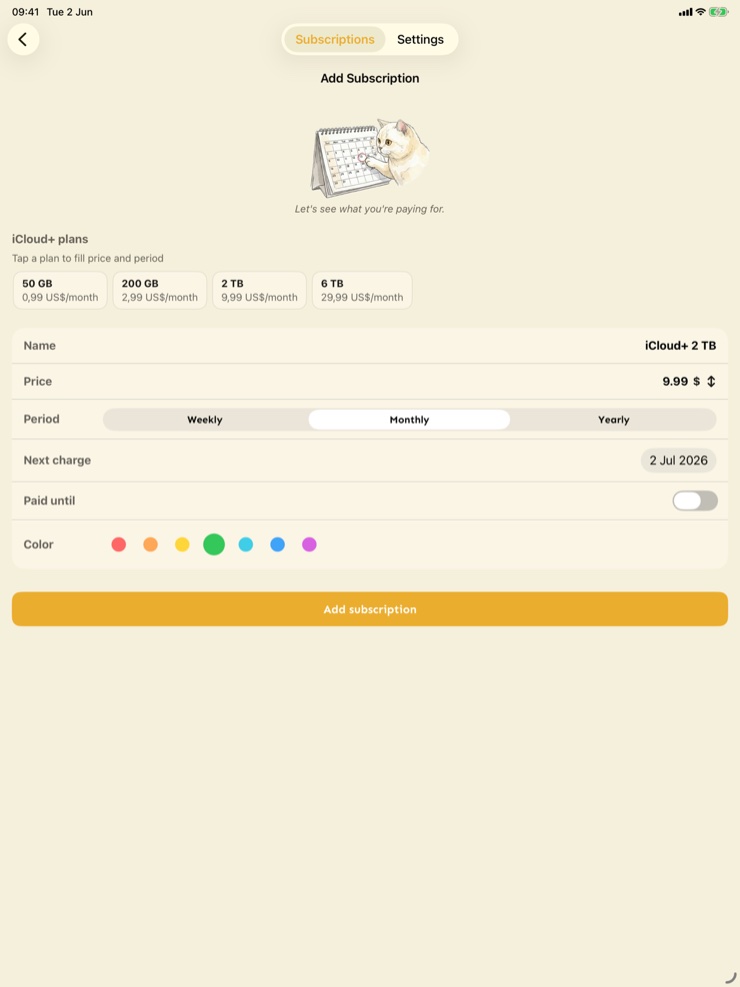The image size is (740, 987).
Task: Tap 'Let's see what you're paying for.' caption
Action: pyautogui.click(x=370, y=209)
